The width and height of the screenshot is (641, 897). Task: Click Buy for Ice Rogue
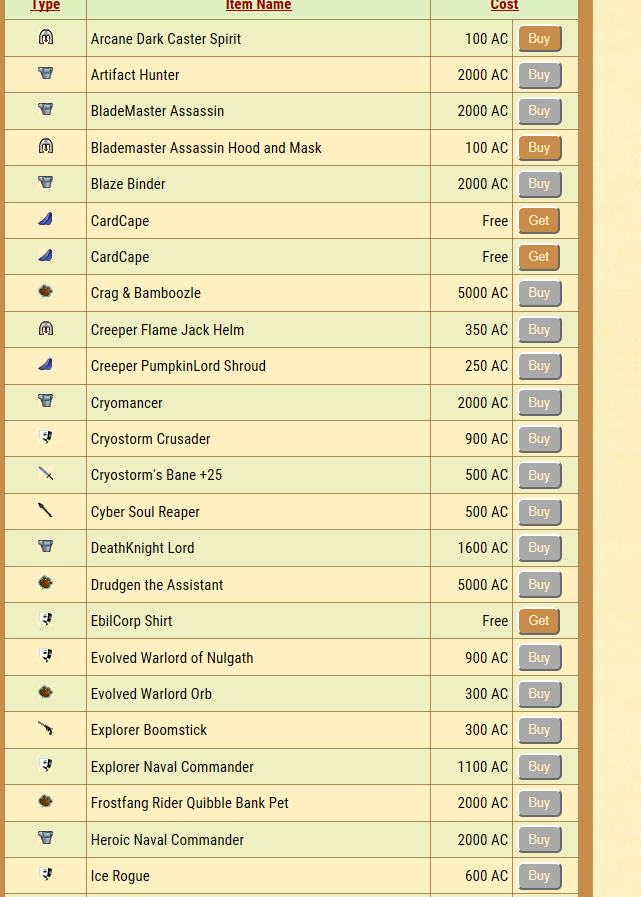pyautogui.click(x=539, y=876)
